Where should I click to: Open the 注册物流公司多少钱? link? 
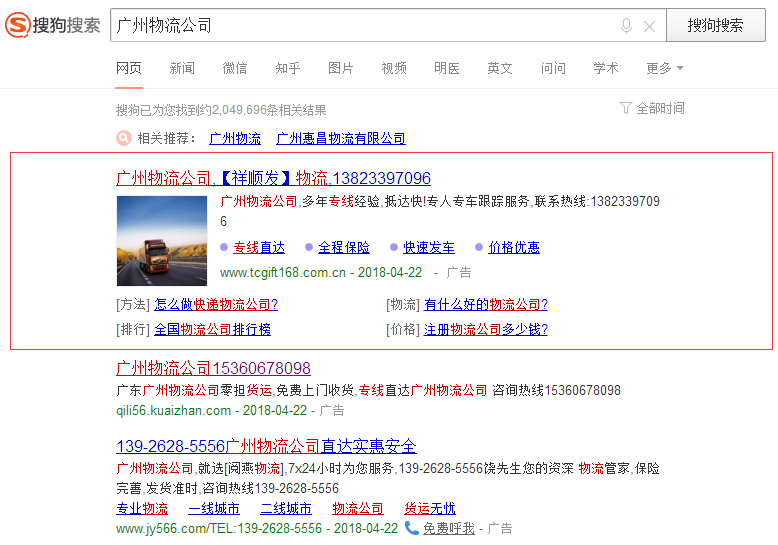pos(485,329)
